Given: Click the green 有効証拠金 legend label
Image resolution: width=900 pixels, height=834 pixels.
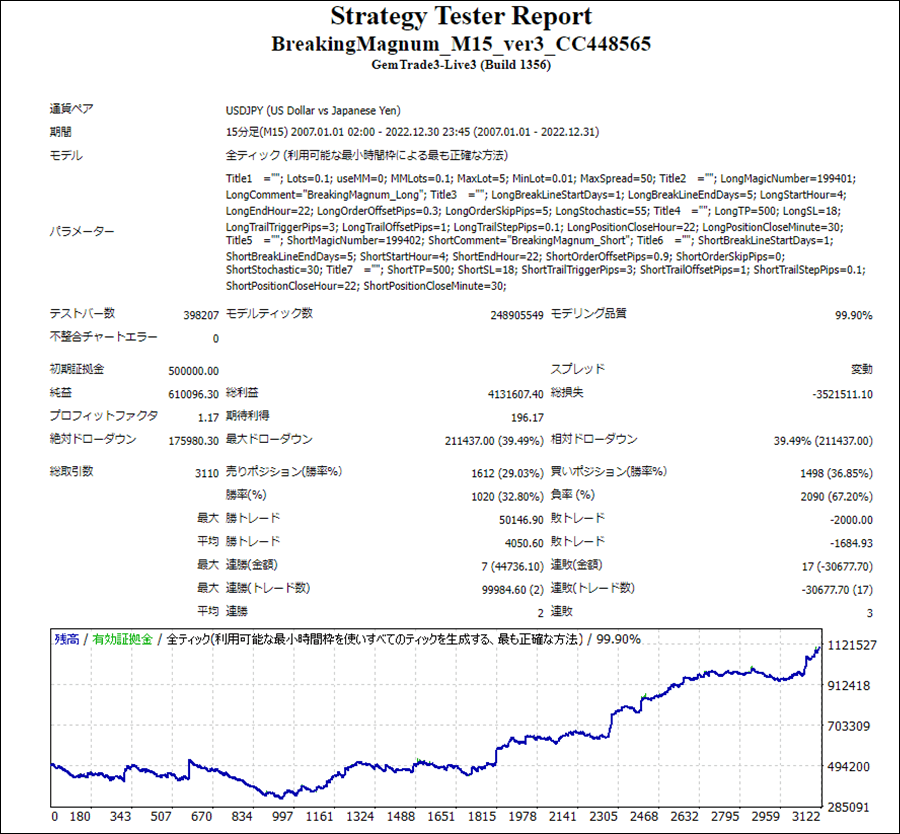Looking at the screenshot, I should tap(124, 639).
